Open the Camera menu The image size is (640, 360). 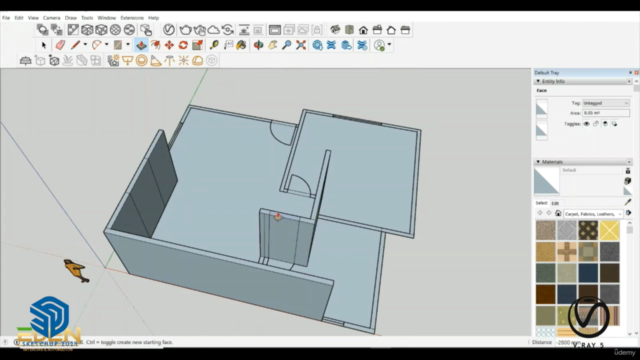pyautogui.click(x=51, y=18)
